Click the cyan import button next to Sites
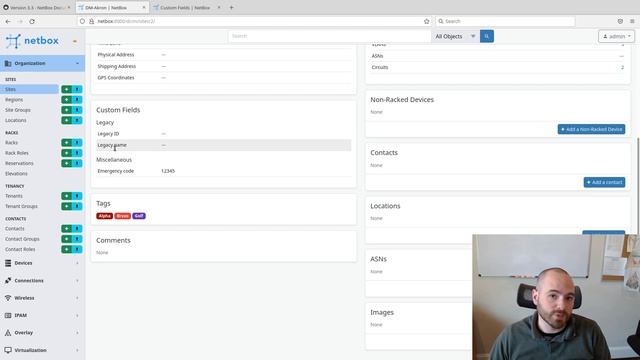This screenshot has width=640, height=360. [77, 89]
